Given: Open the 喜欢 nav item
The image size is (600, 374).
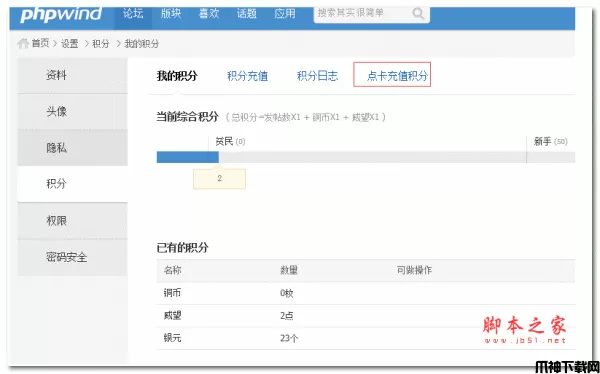Looking at the screenshot, I should [209, 13].
